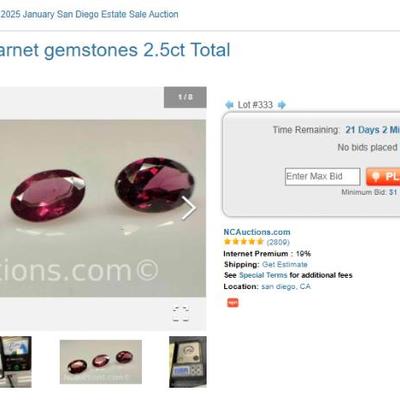Open the Special Terms link

[x=263, y=275]
